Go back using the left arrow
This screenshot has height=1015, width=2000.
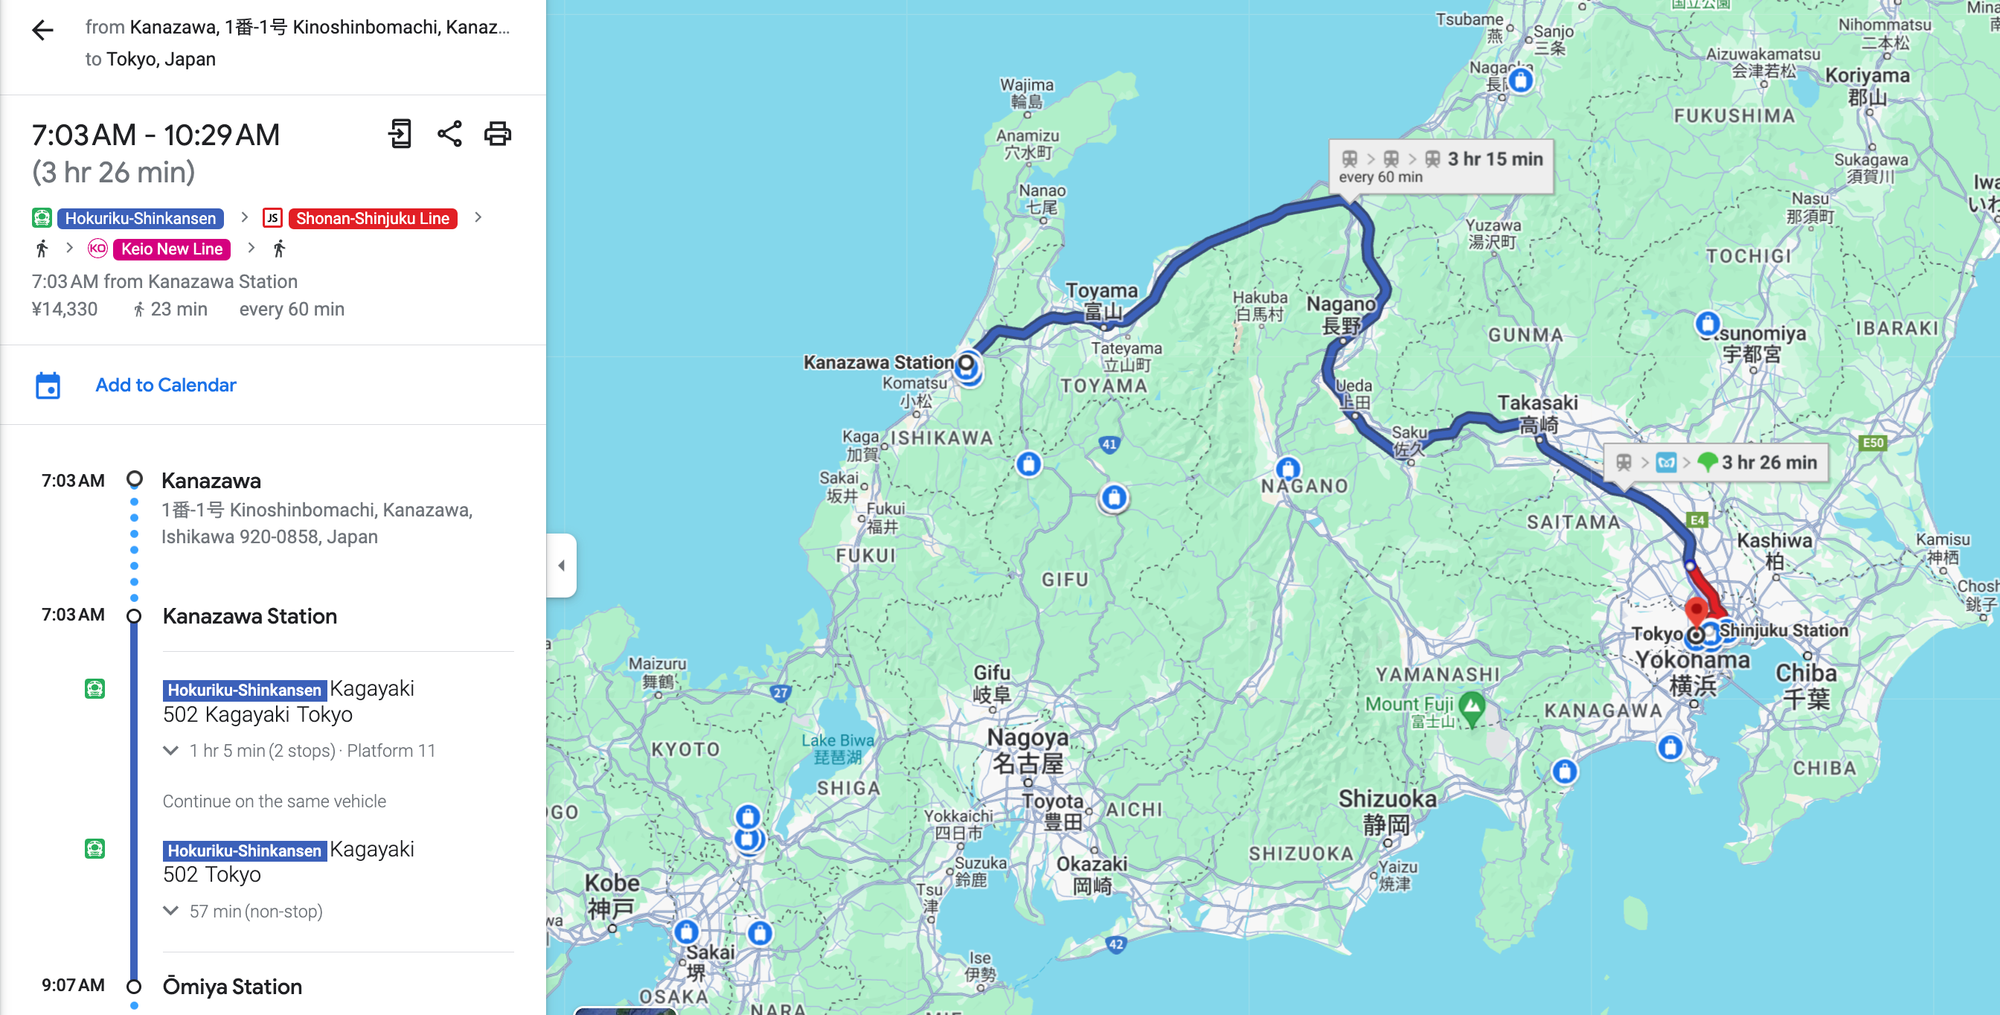(x=42, y=31)
